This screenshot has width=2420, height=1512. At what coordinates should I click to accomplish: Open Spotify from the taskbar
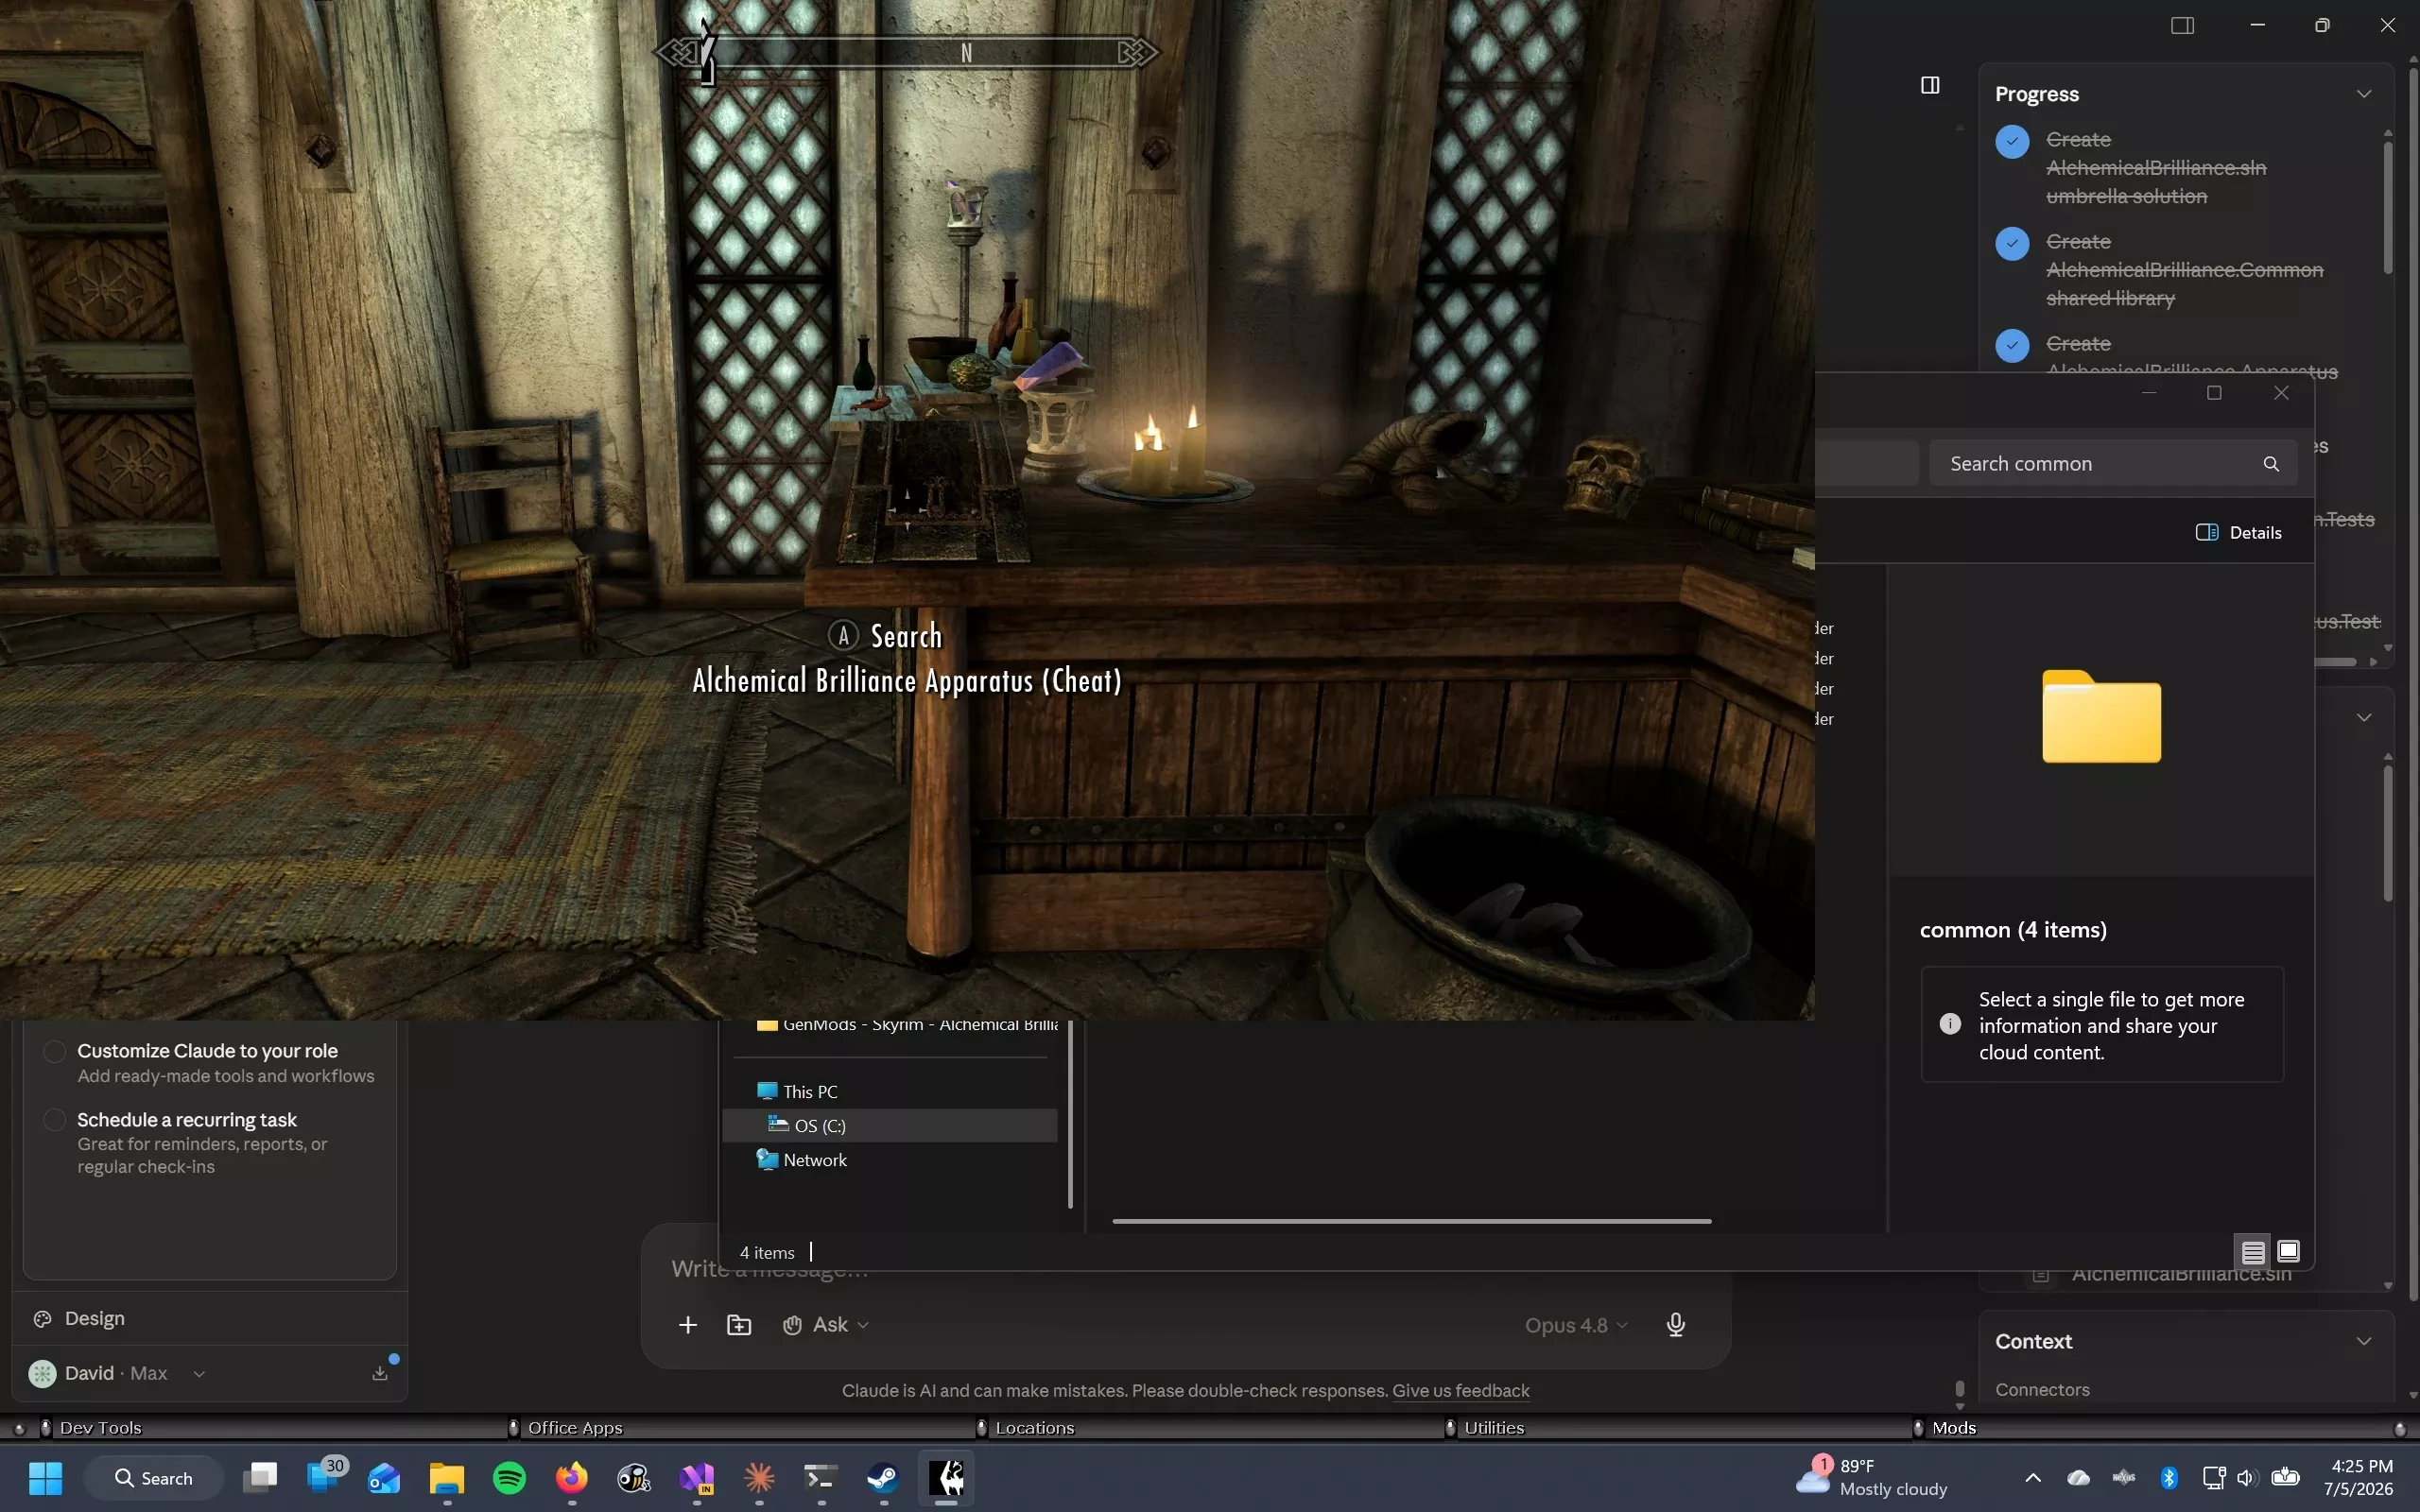coord(510,1477)
